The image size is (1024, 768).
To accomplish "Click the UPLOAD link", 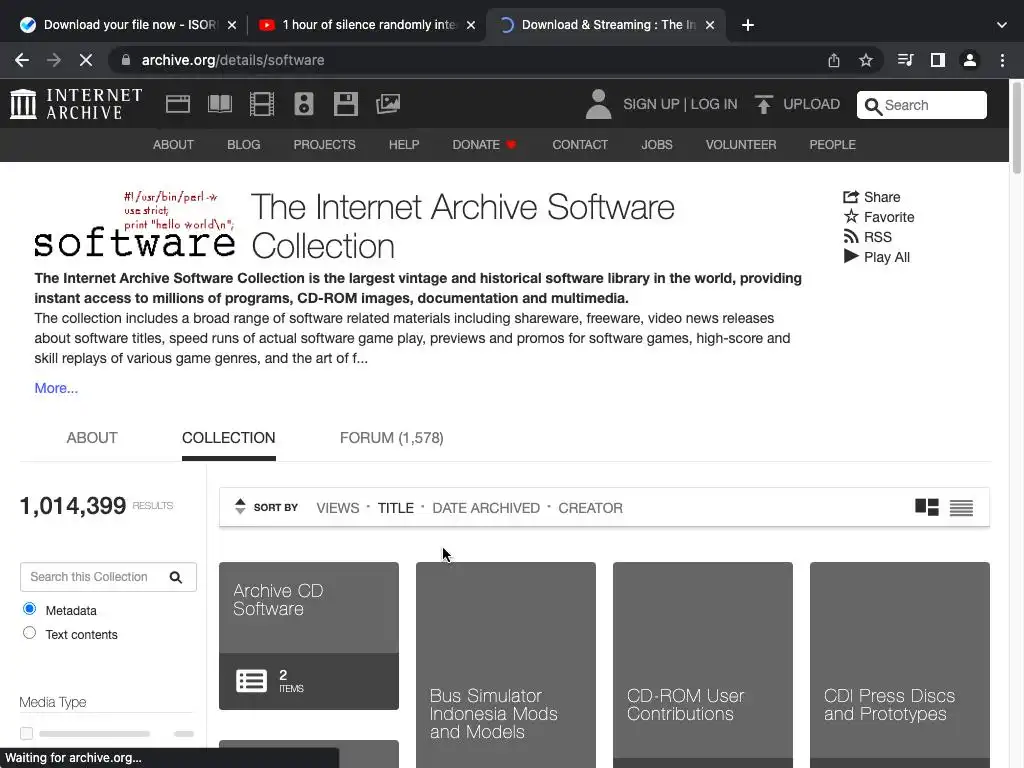I will (812, 104).
